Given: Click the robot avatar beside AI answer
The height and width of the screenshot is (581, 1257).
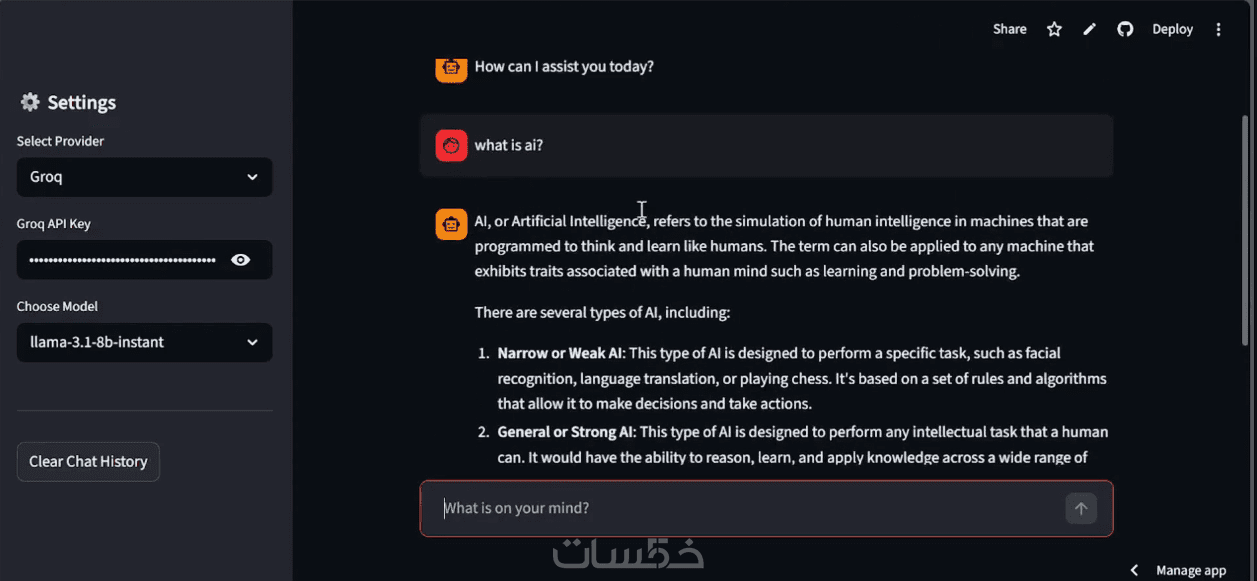Looking at the screenshot, I should tap(451, 224).
